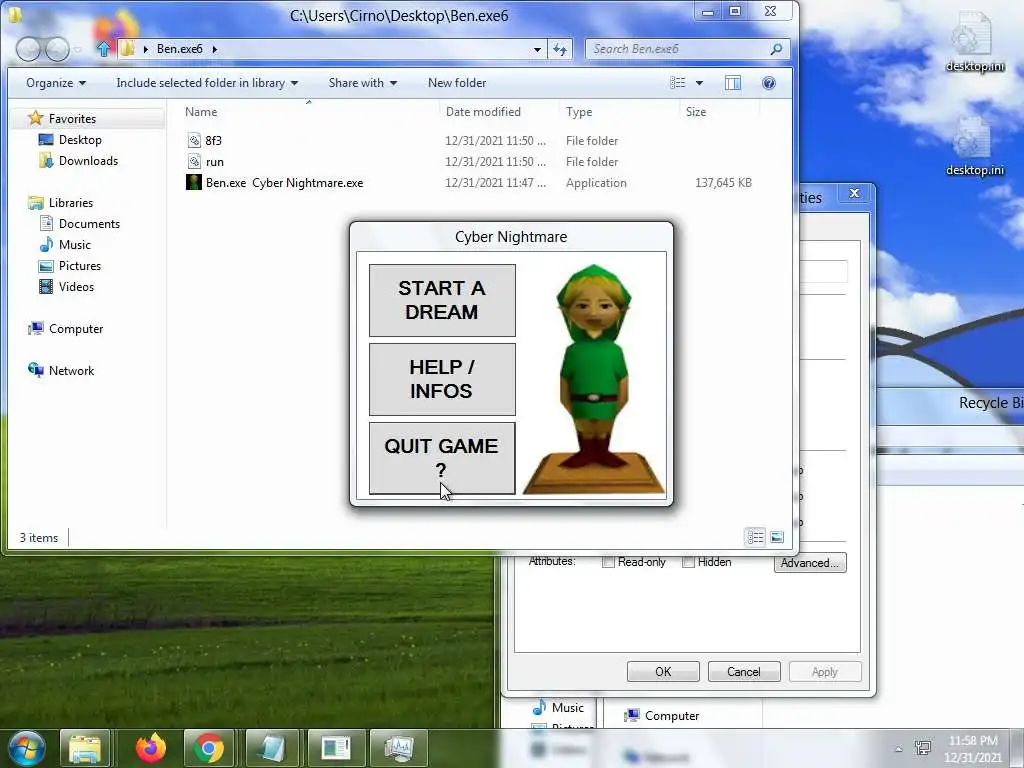
Task: Switch to details view icon in status bar
Action: [756, 537]
